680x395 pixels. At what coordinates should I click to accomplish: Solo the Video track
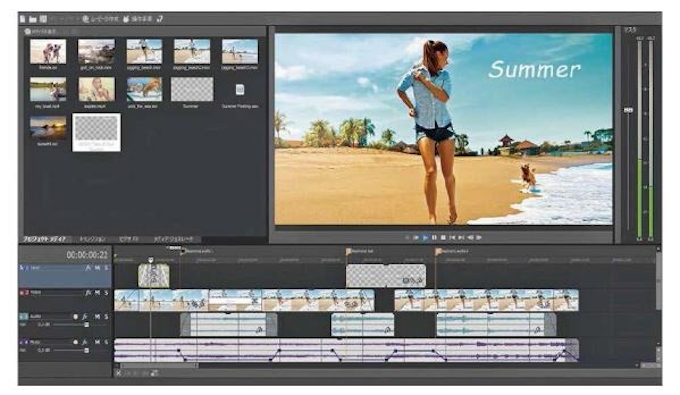(106, 293)
